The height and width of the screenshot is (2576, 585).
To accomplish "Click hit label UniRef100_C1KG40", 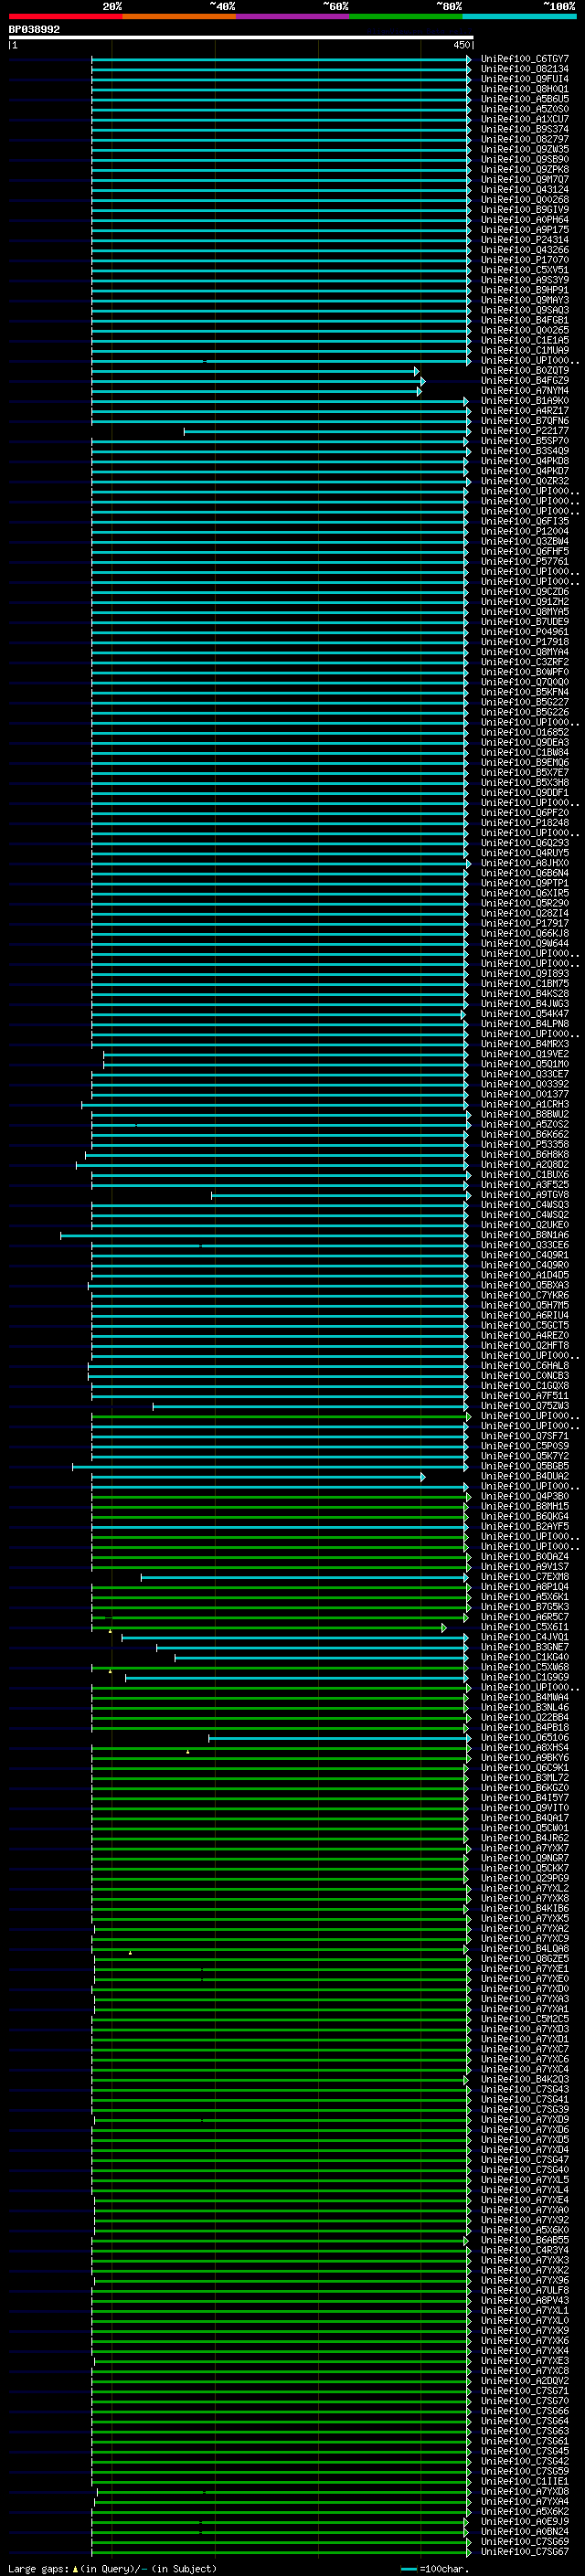I will 524,1658.
